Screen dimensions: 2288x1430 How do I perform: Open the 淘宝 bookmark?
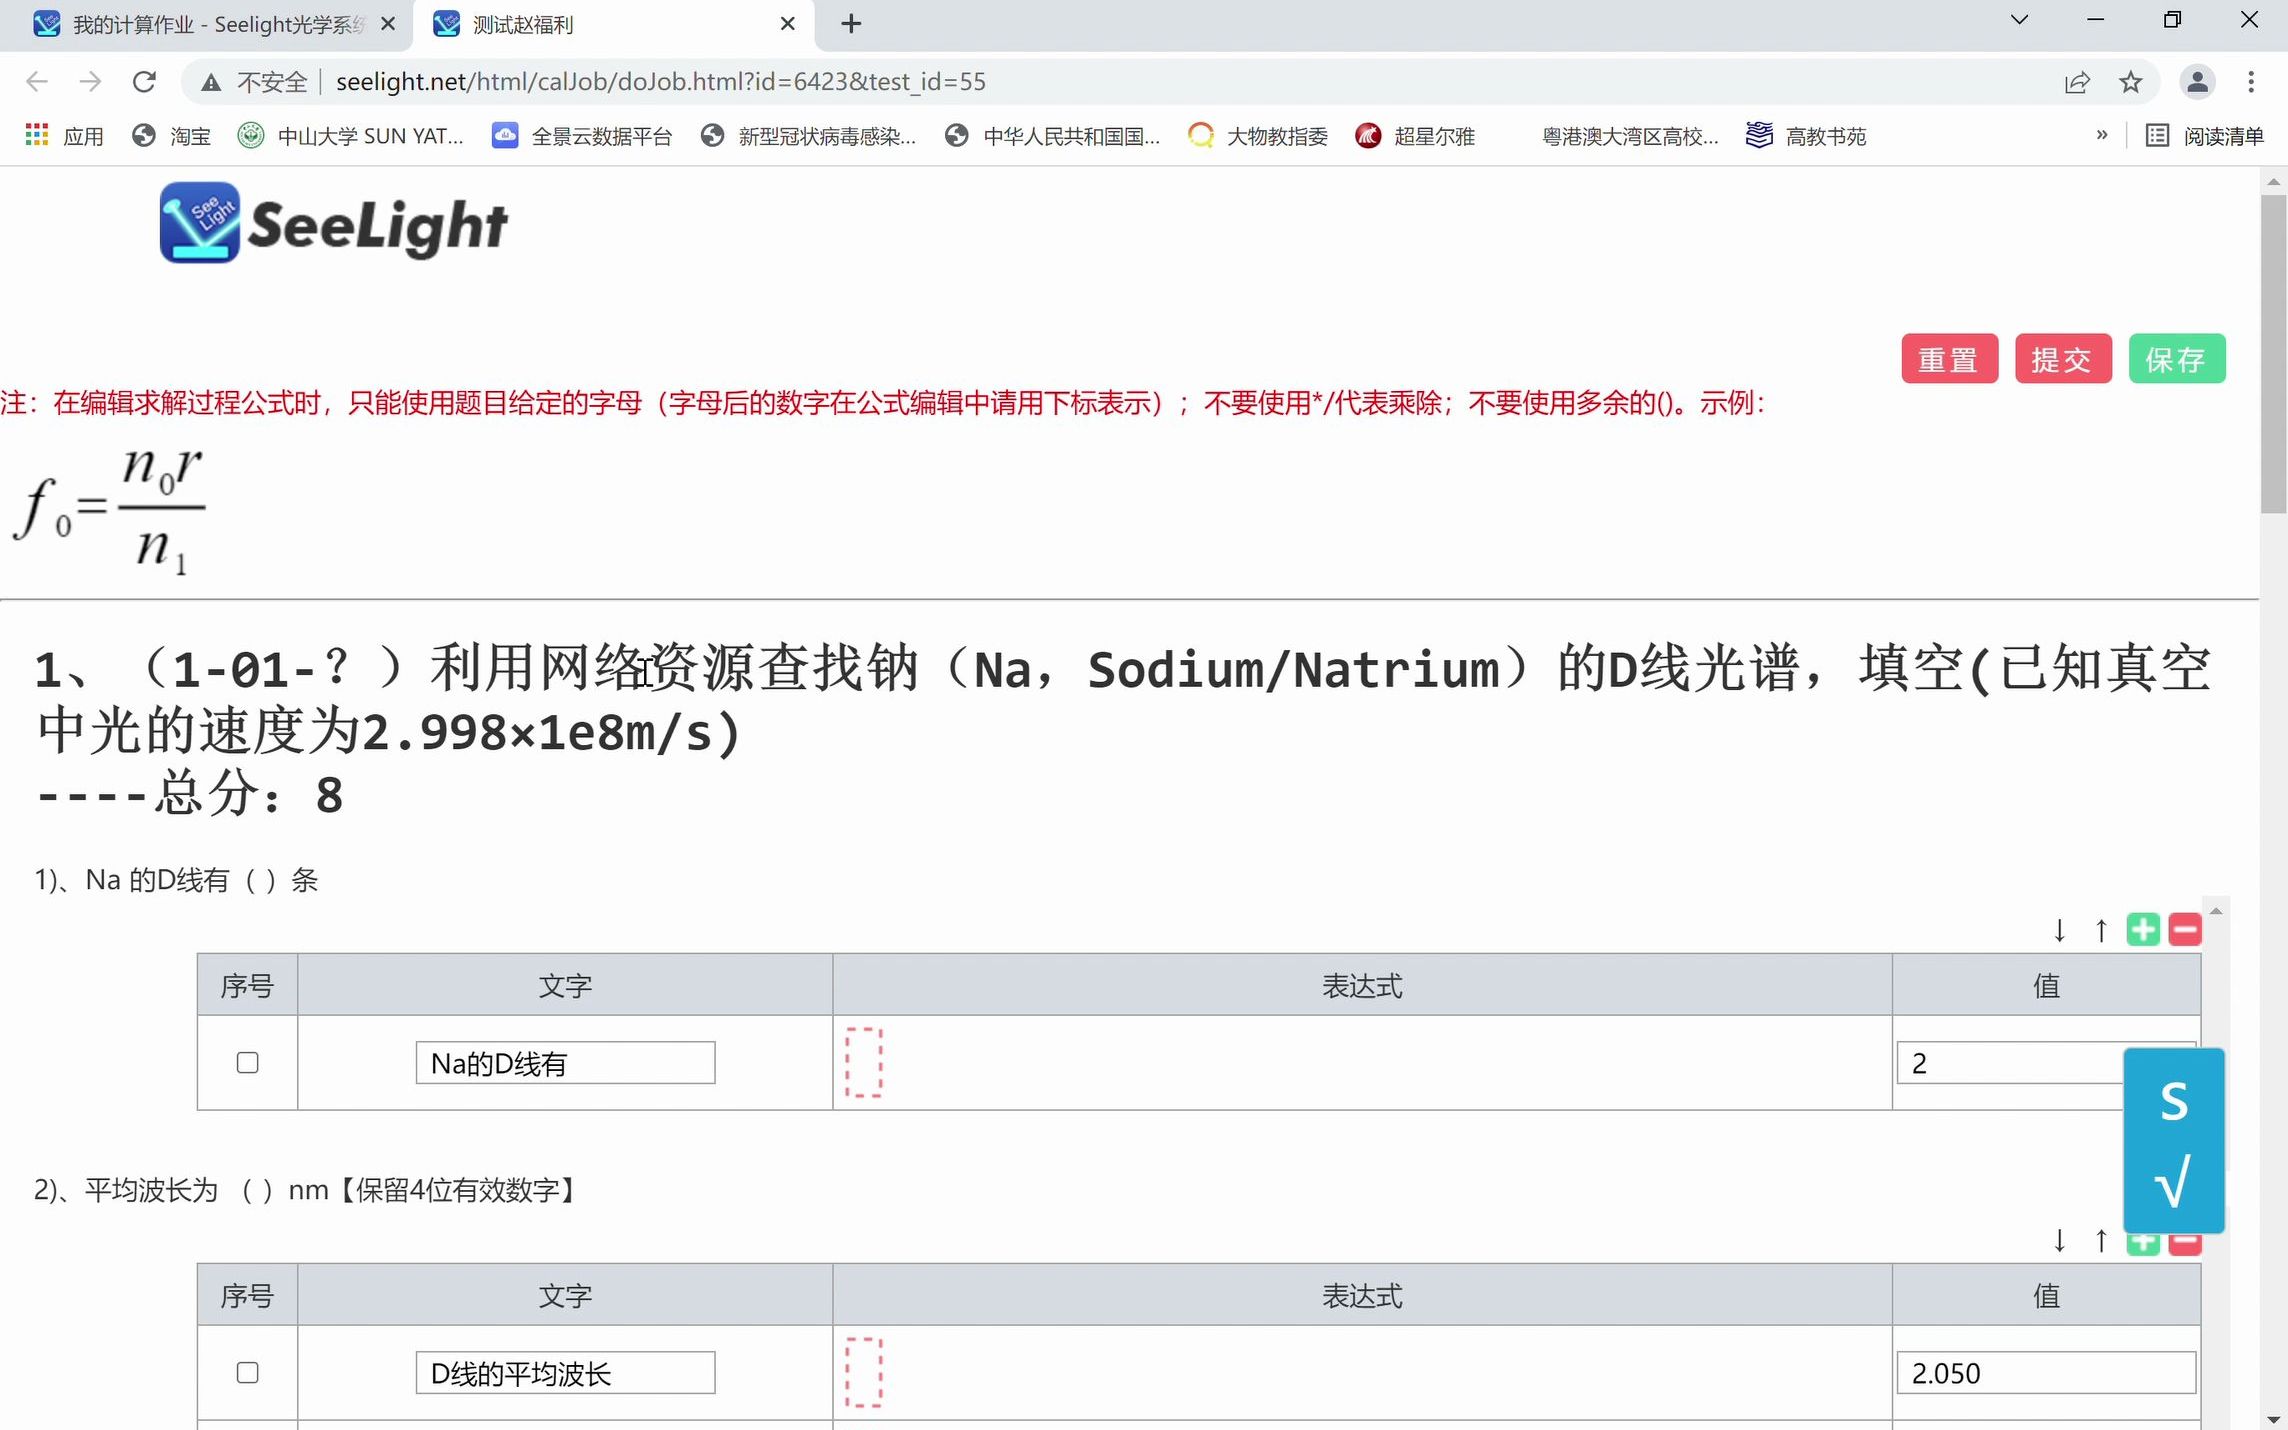click(x=172, y=136)
